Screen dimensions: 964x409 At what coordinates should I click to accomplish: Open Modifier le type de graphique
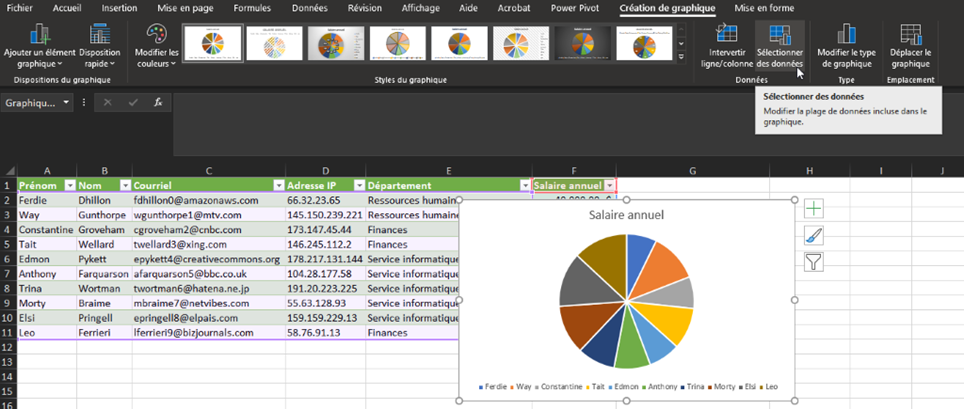tap(846, 35)
